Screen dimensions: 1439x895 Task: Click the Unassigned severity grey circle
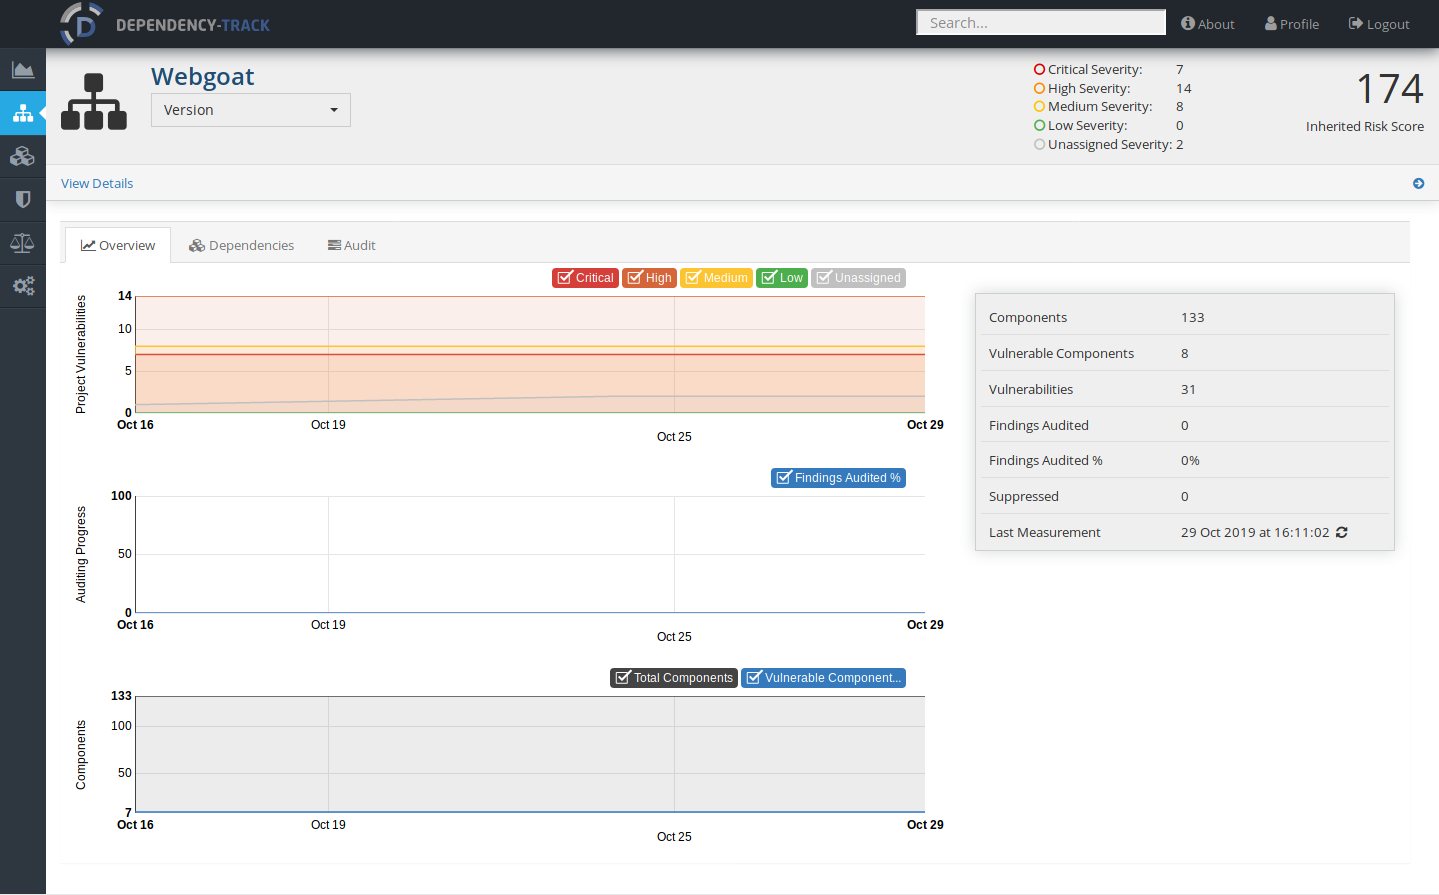coord(1040,145)
